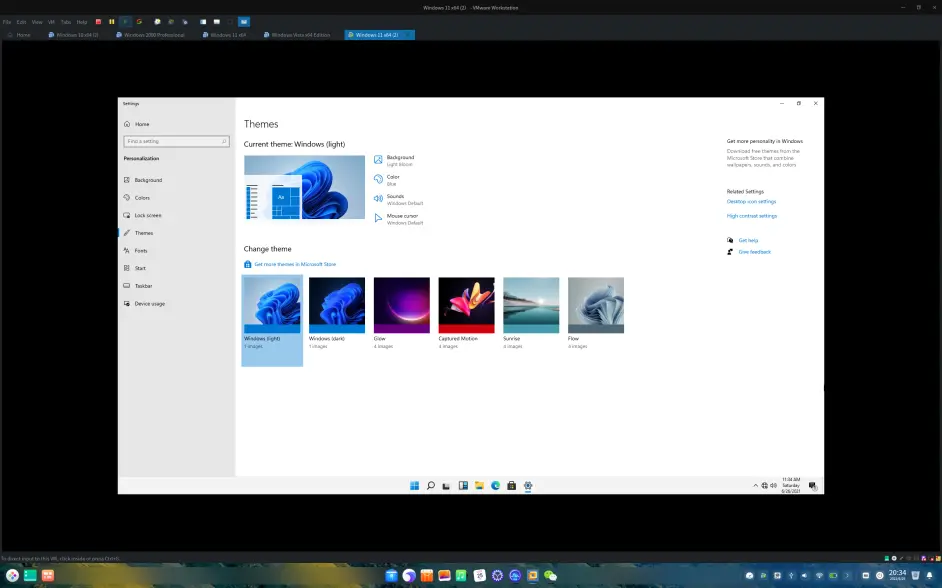
Task: Open VMware File menu
Action: (x=7, y=22)
